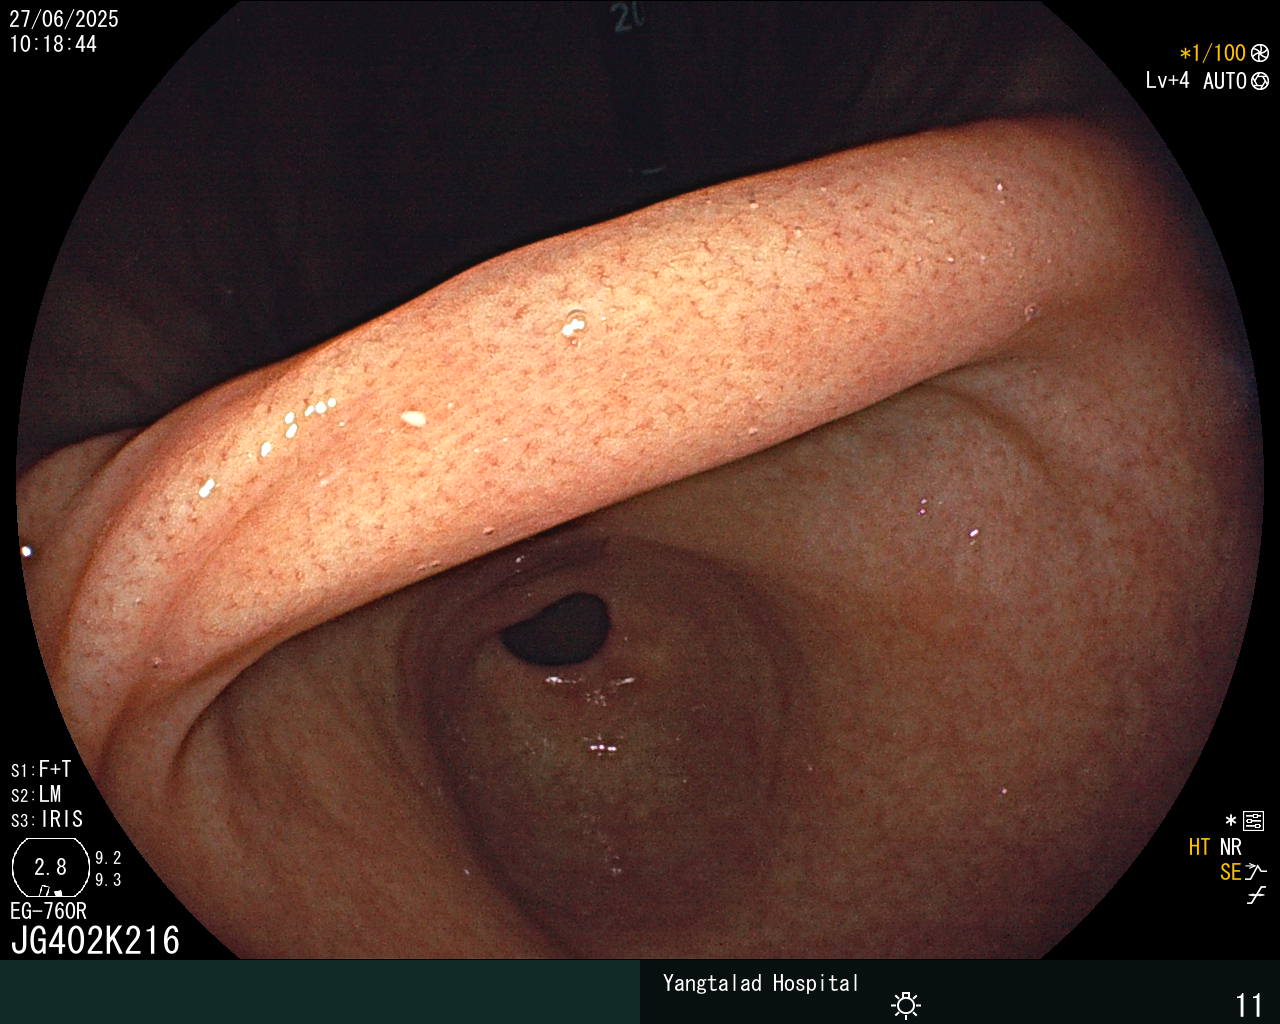Click the tone curve icon below SE

pyautogui.click(x=1256, y=896)
